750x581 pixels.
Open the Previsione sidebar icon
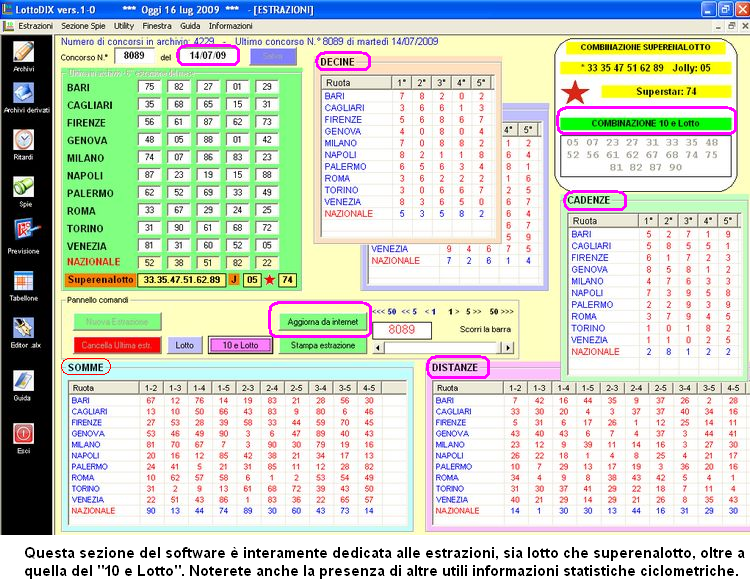click(x=23, y=230)
